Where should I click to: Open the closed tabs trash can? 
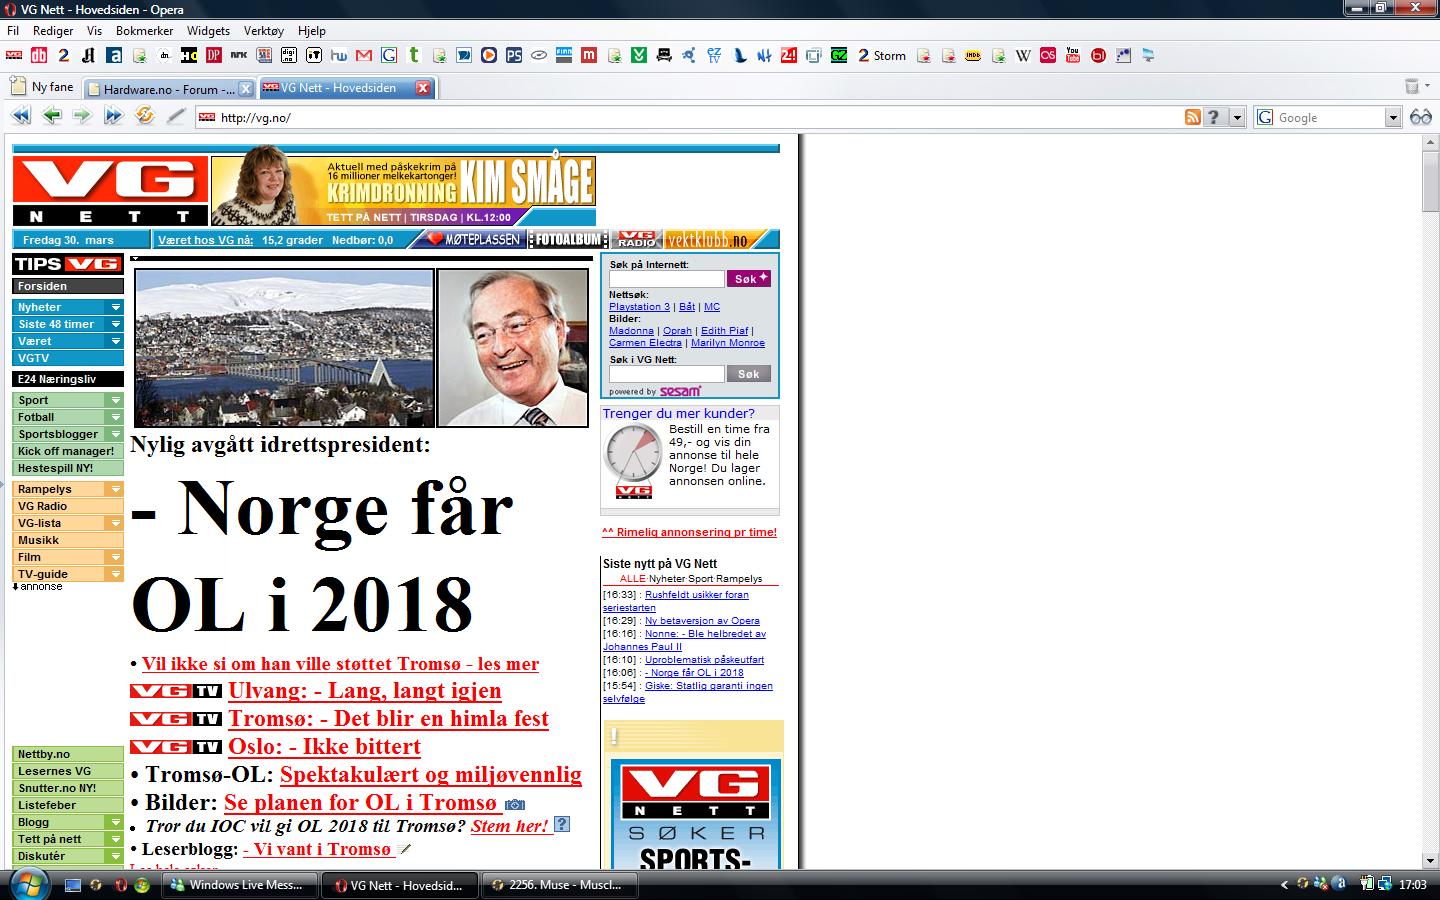(1413, 87)
